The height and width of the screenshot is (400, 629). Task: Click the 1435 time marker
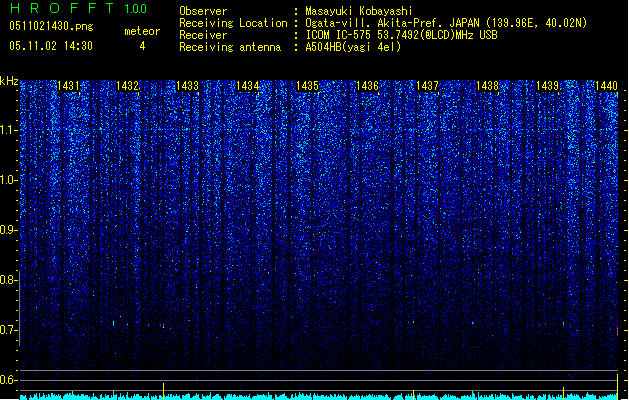point(307,86)
